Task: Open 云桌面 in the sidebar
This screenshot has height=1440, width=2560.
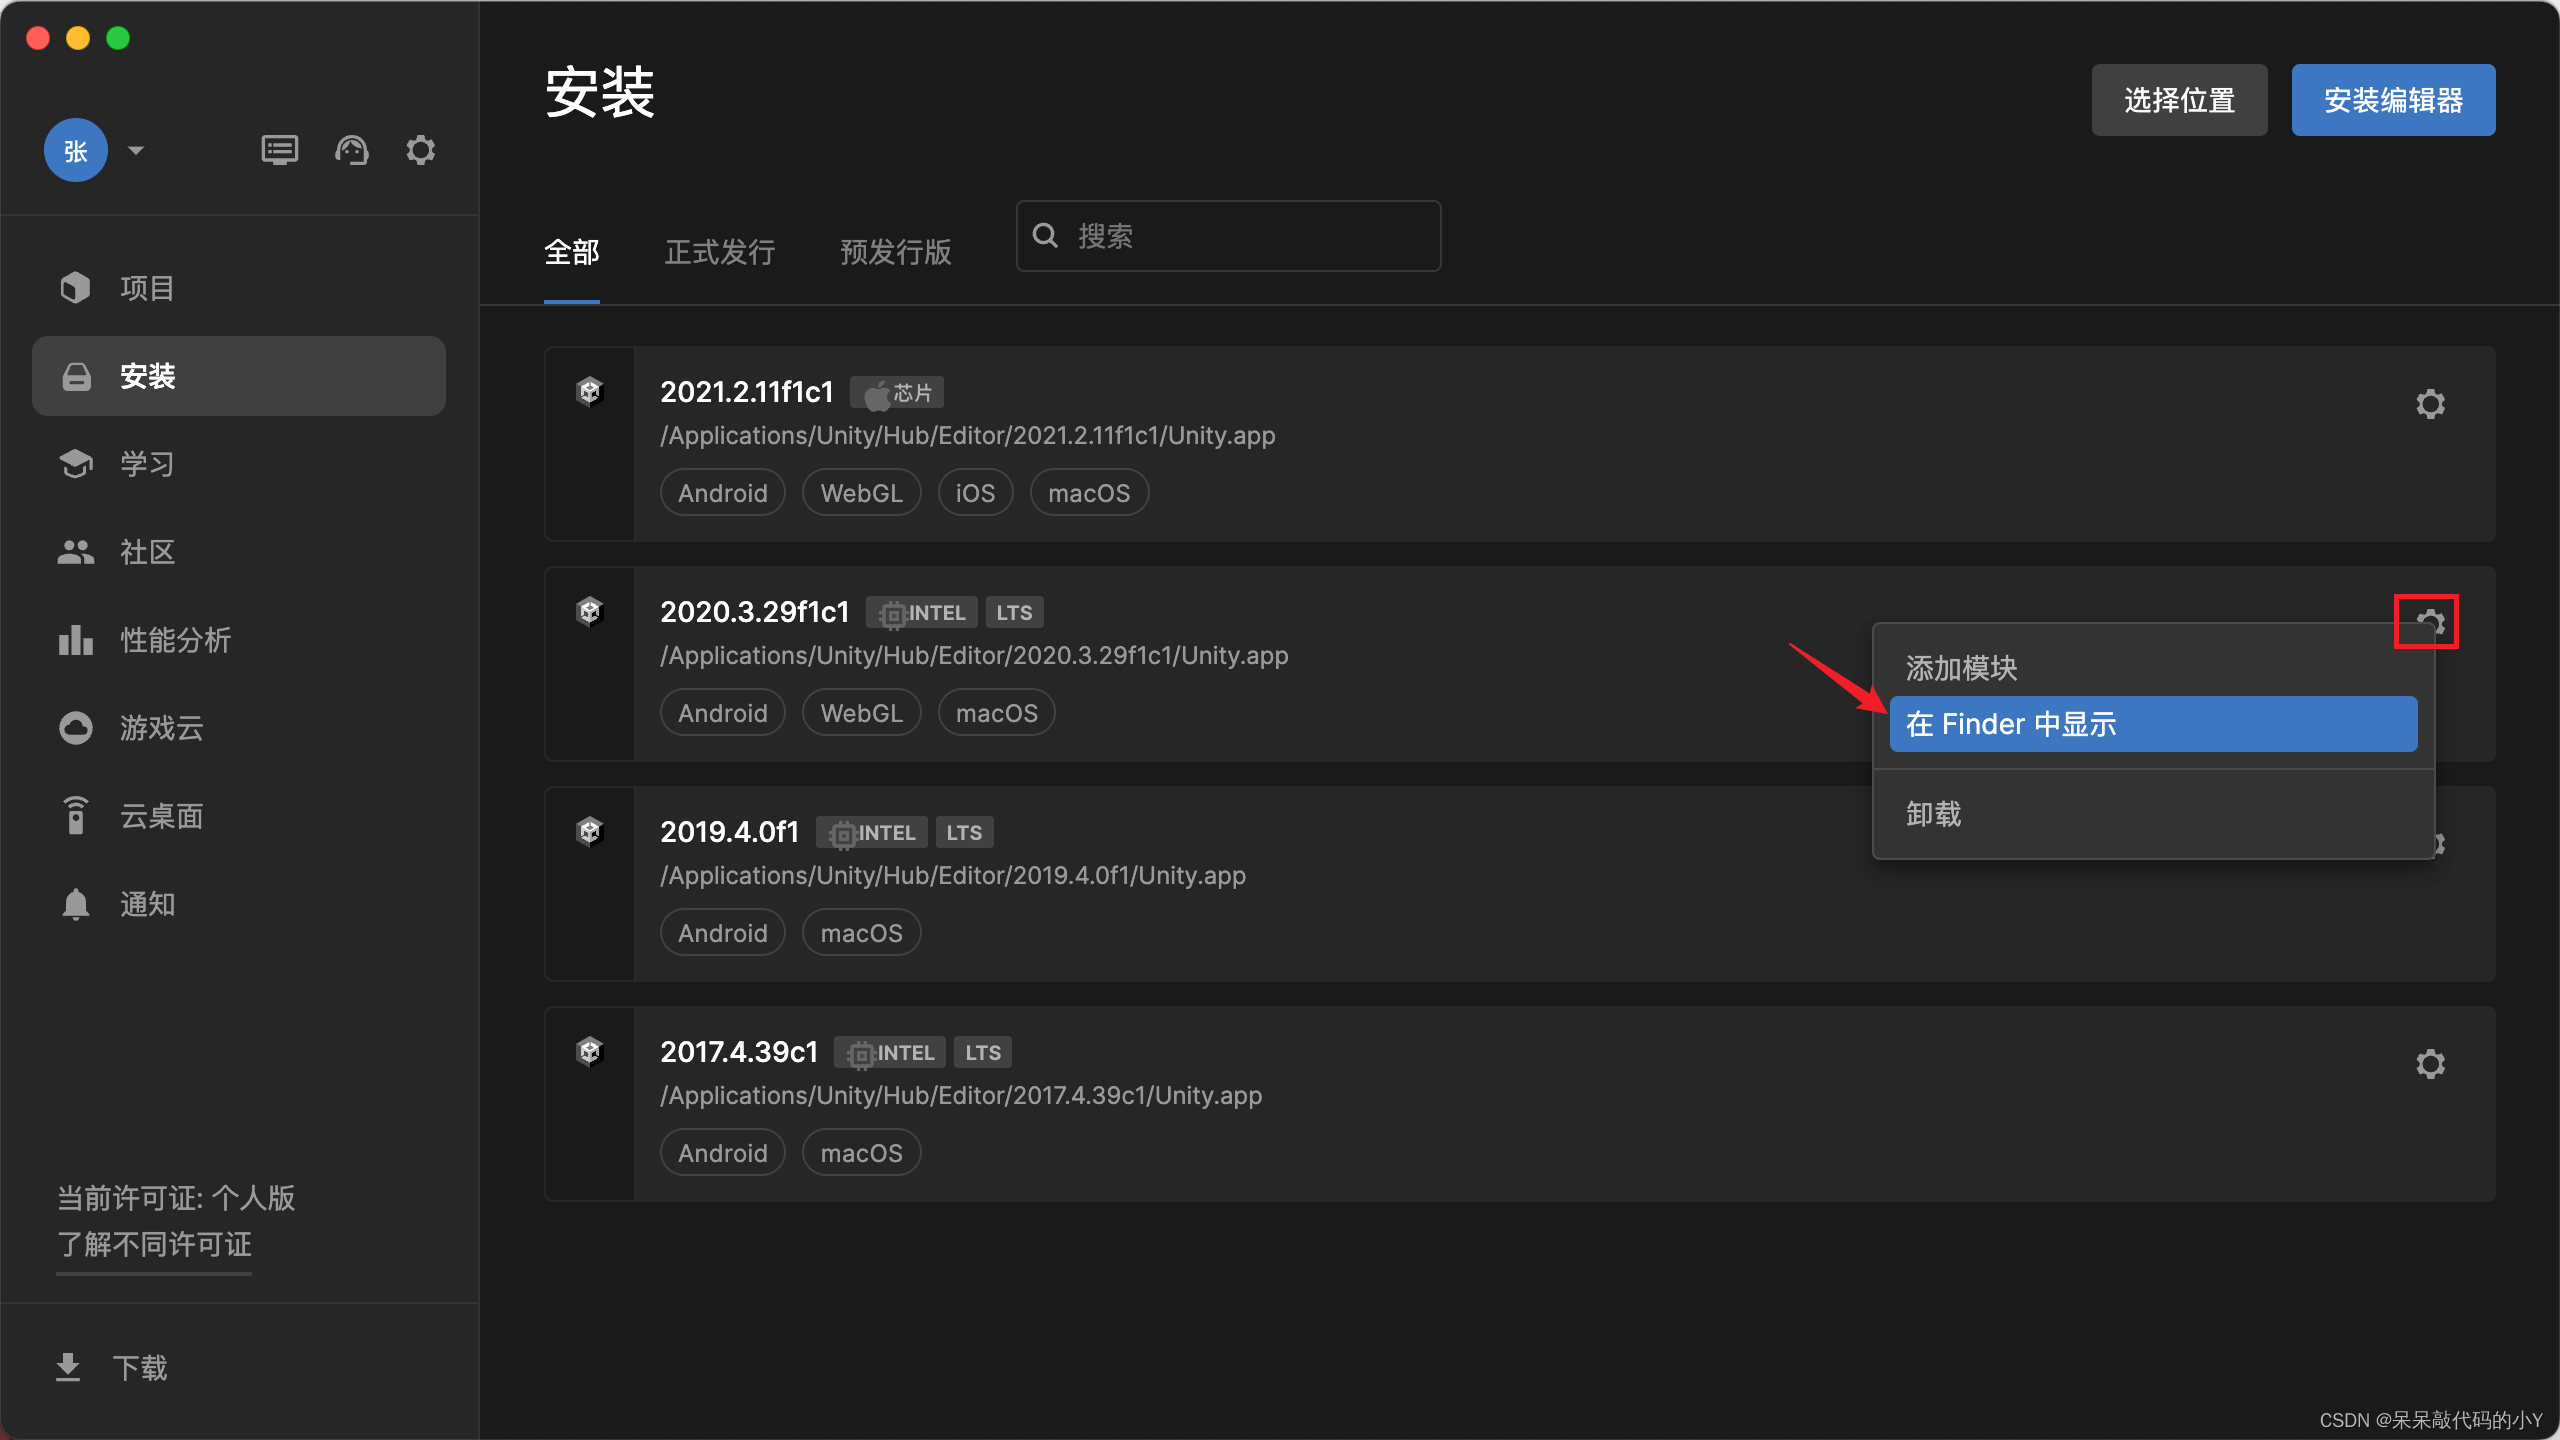Action: pyautogui.click(x=239, y=816)
